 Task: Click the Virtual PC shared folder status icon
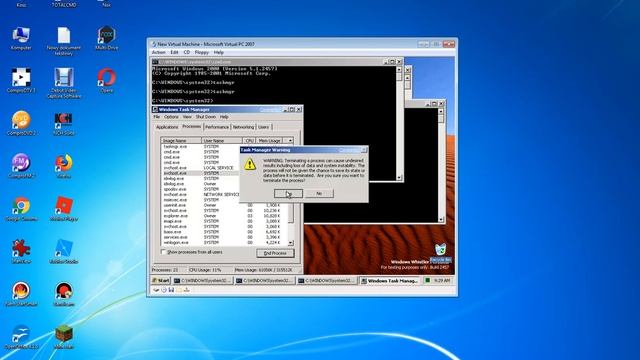pos(179,290)
